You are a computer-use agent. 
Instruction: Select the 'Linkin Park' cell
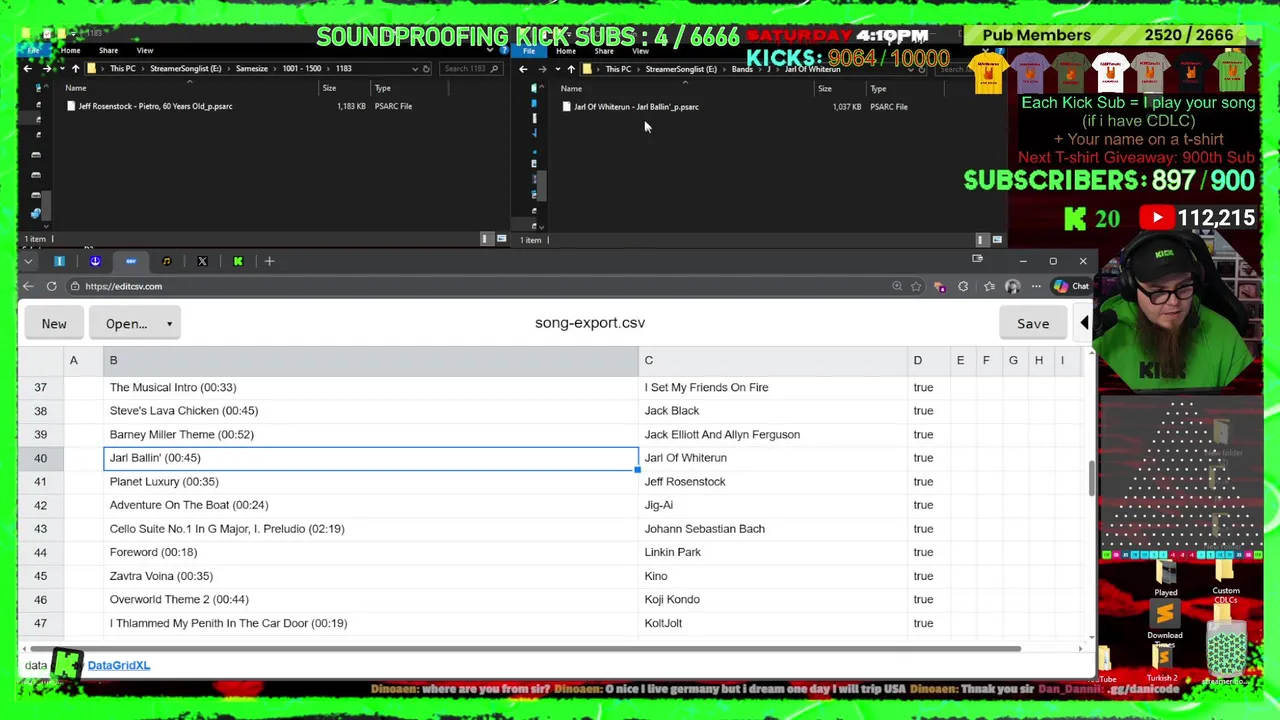coord(773,552)
